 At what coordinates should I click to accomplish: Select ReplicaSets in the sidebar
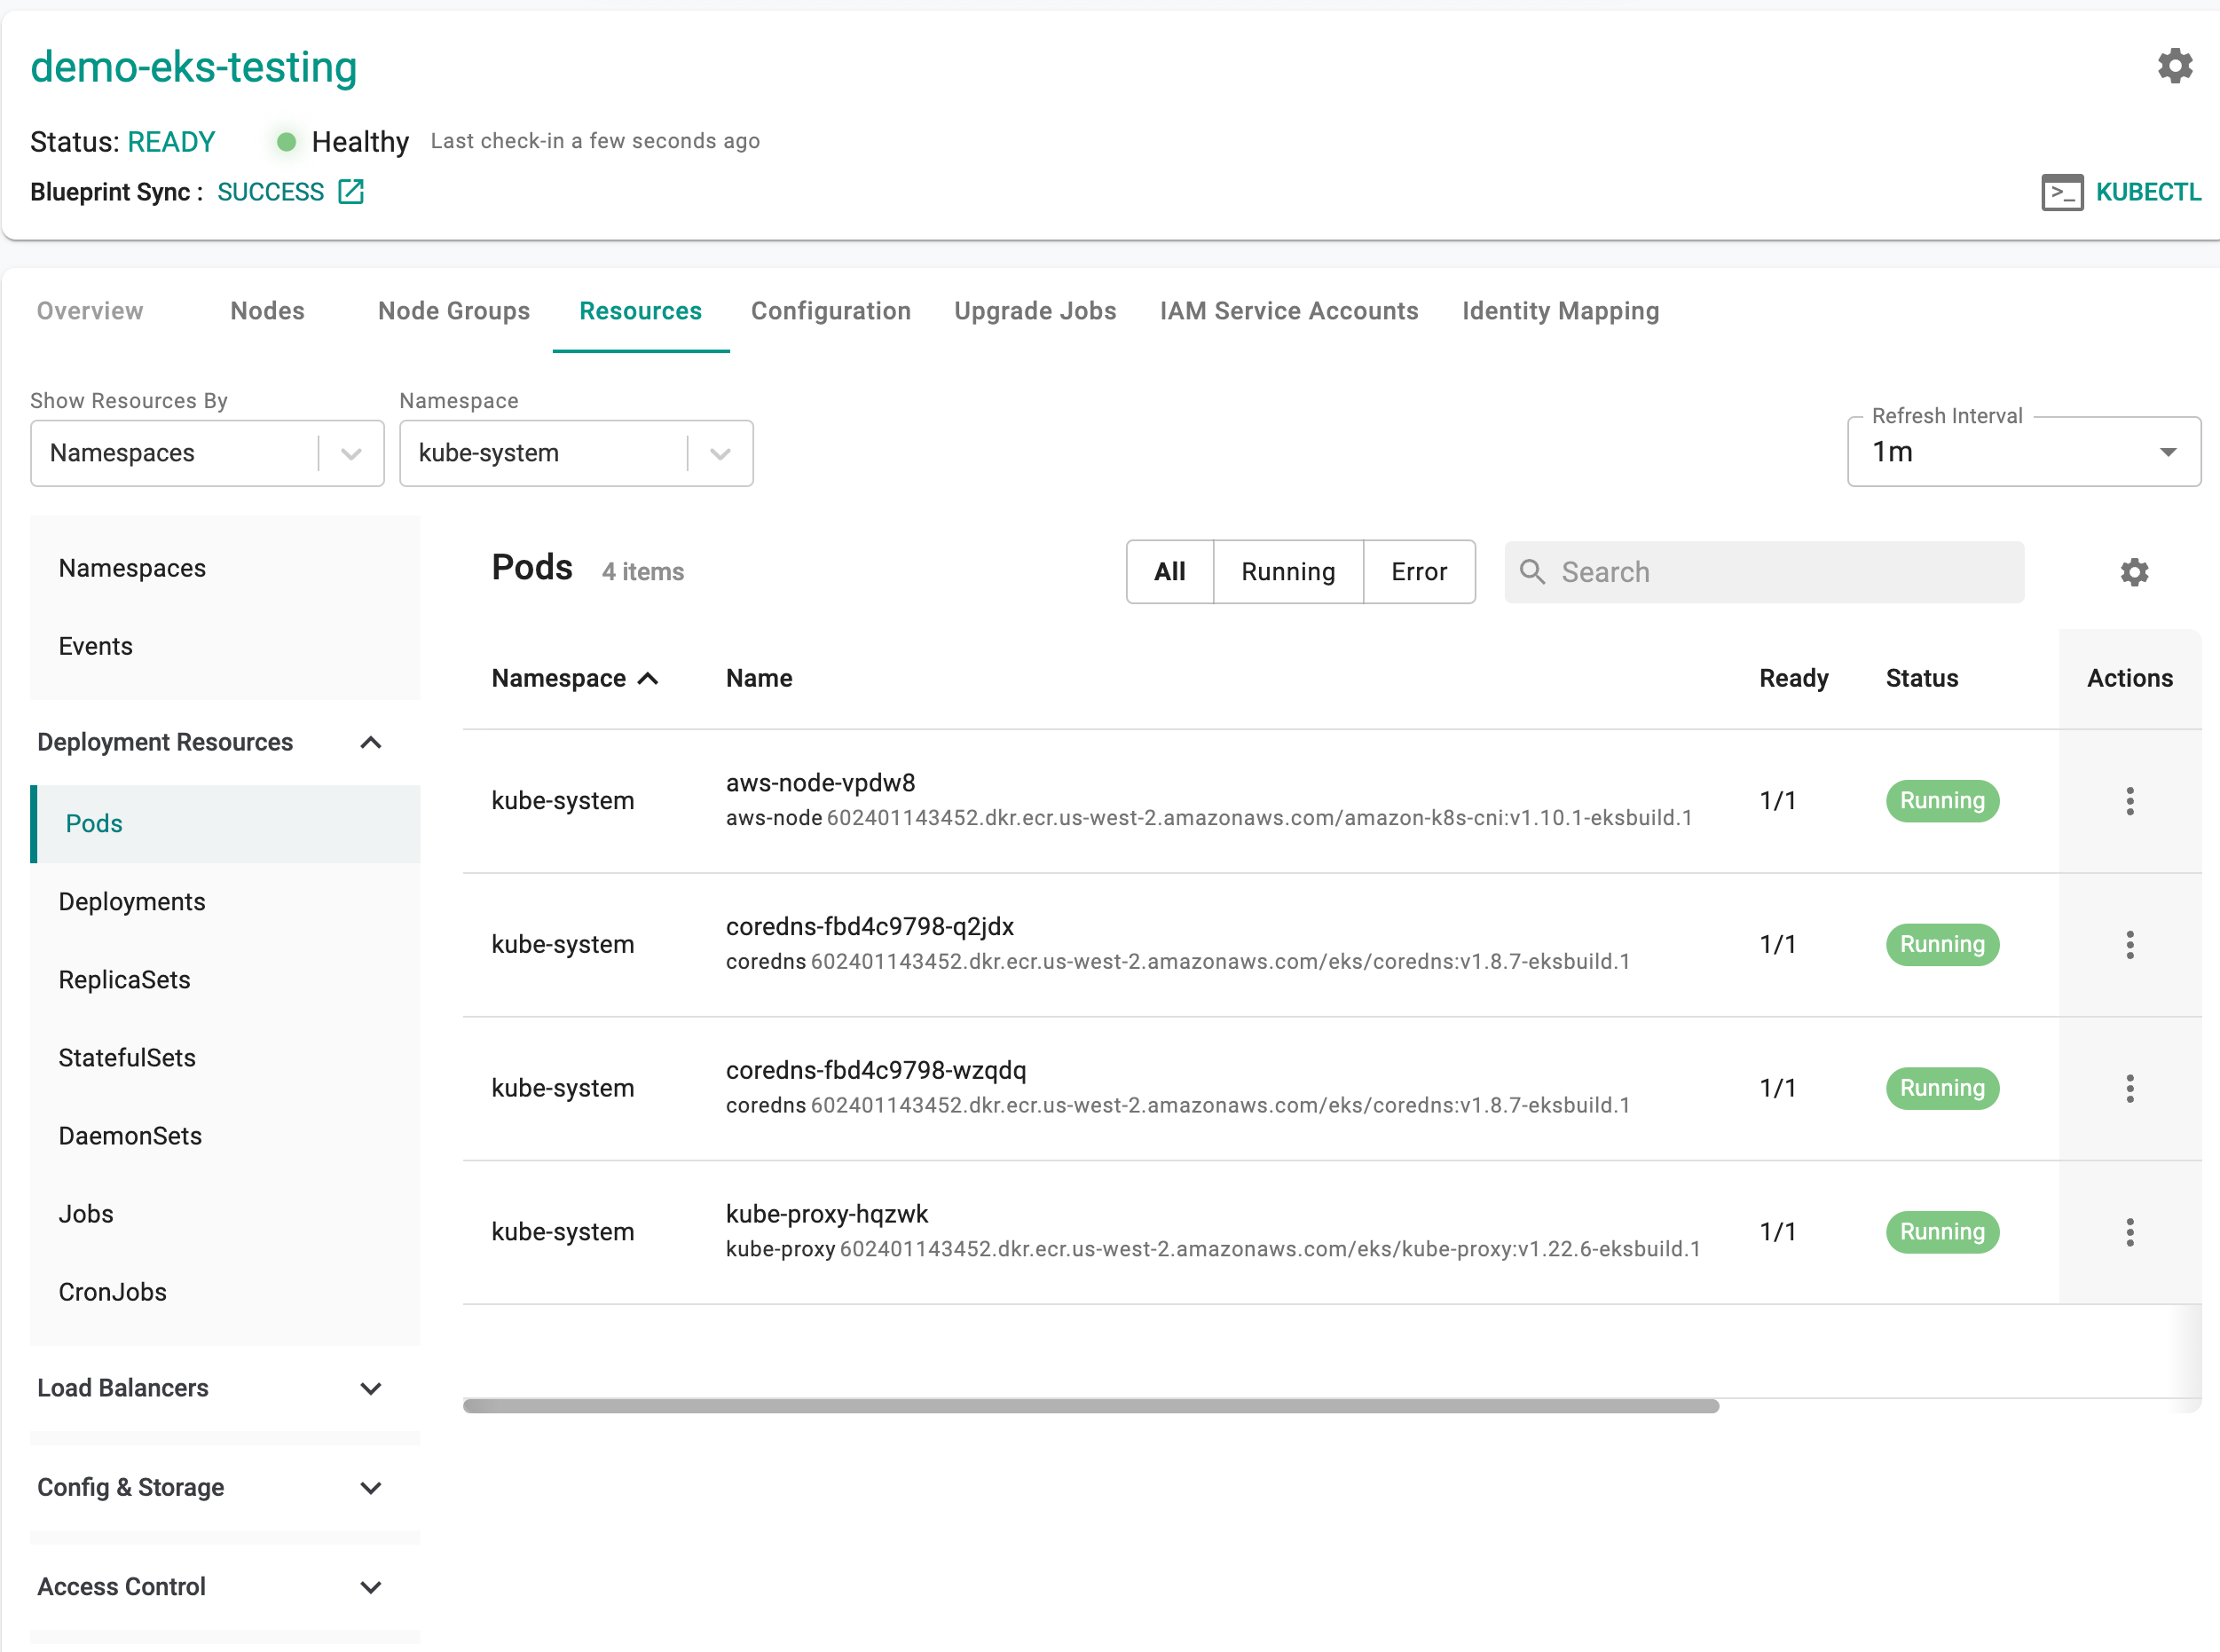click(225, 980)
